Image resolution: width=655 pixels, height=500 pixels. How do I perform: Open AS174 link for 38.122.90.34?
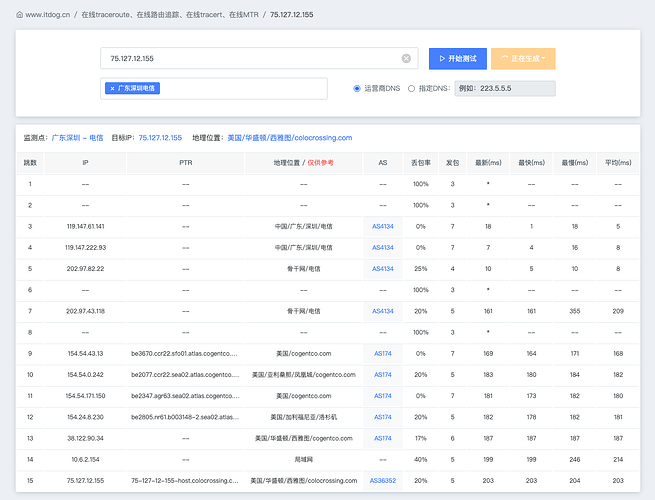[383, 438]
